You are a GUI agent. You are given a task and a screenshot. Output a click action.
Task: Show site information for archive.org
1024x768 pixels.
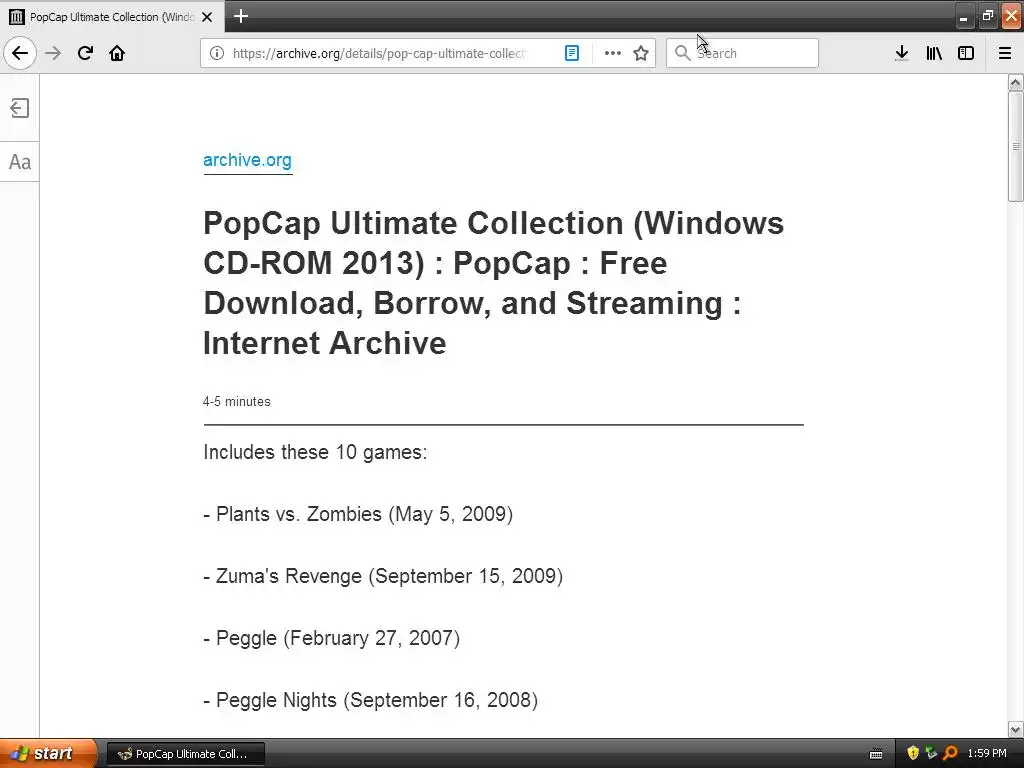point(217,53)
